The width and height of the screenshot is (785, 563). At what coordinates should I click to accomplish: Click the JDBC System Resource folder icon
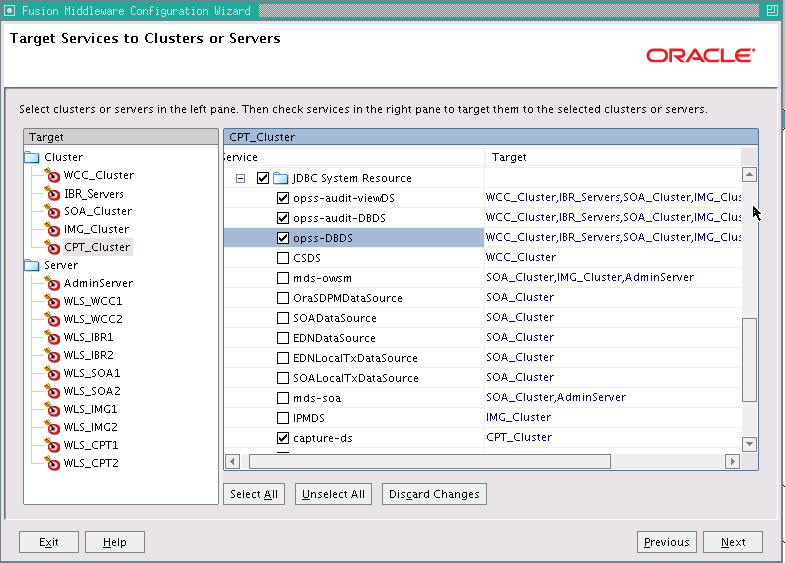[280, 178]
